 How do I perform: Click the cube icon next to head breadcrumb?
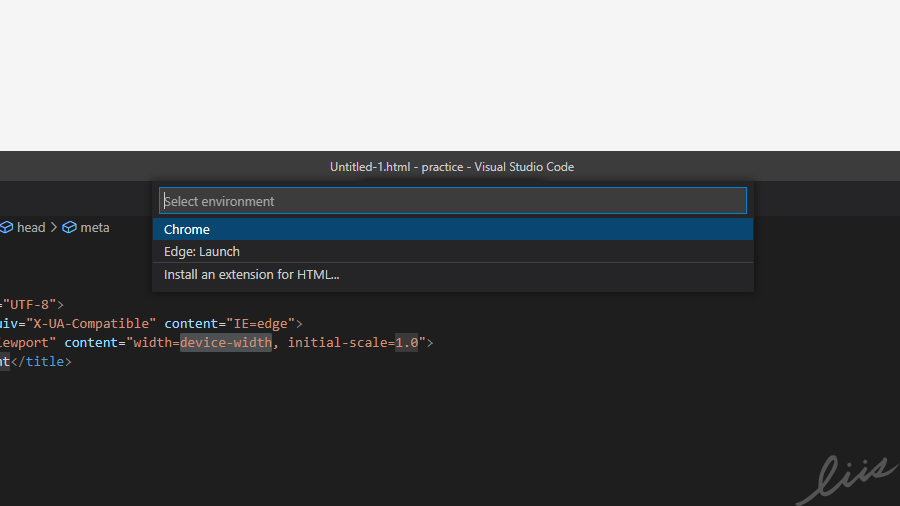tap(6, 227)
